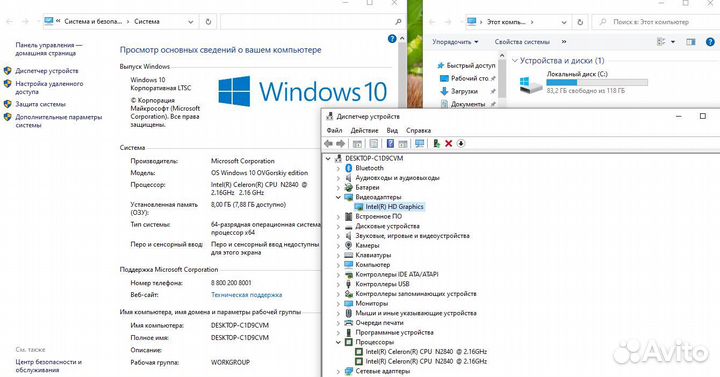
Task: Expand the Bluetooth category
Action: [338, 168]
